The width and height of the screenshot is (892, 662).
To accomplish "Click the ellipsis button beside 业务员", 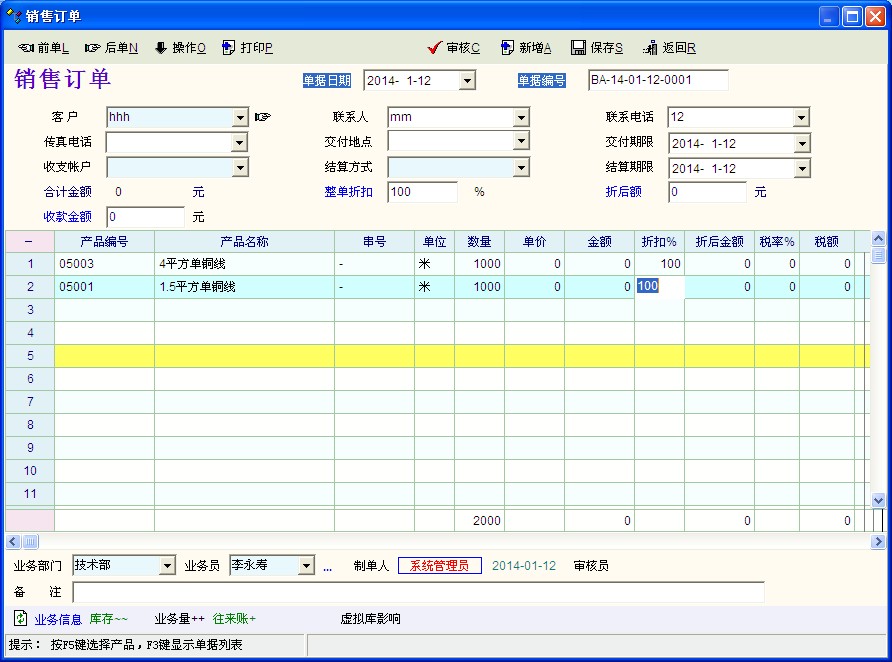I will pos(327,567).
